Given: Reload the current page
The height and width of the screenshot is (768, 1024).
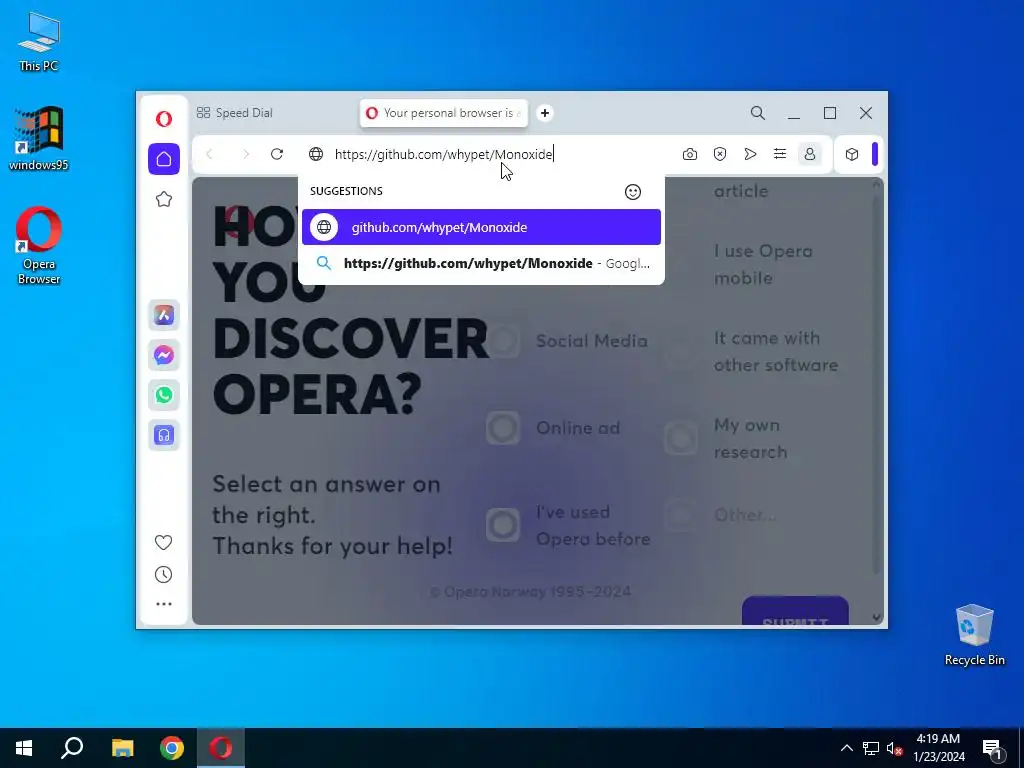Looking at the screenshot, I should point(277,154).
